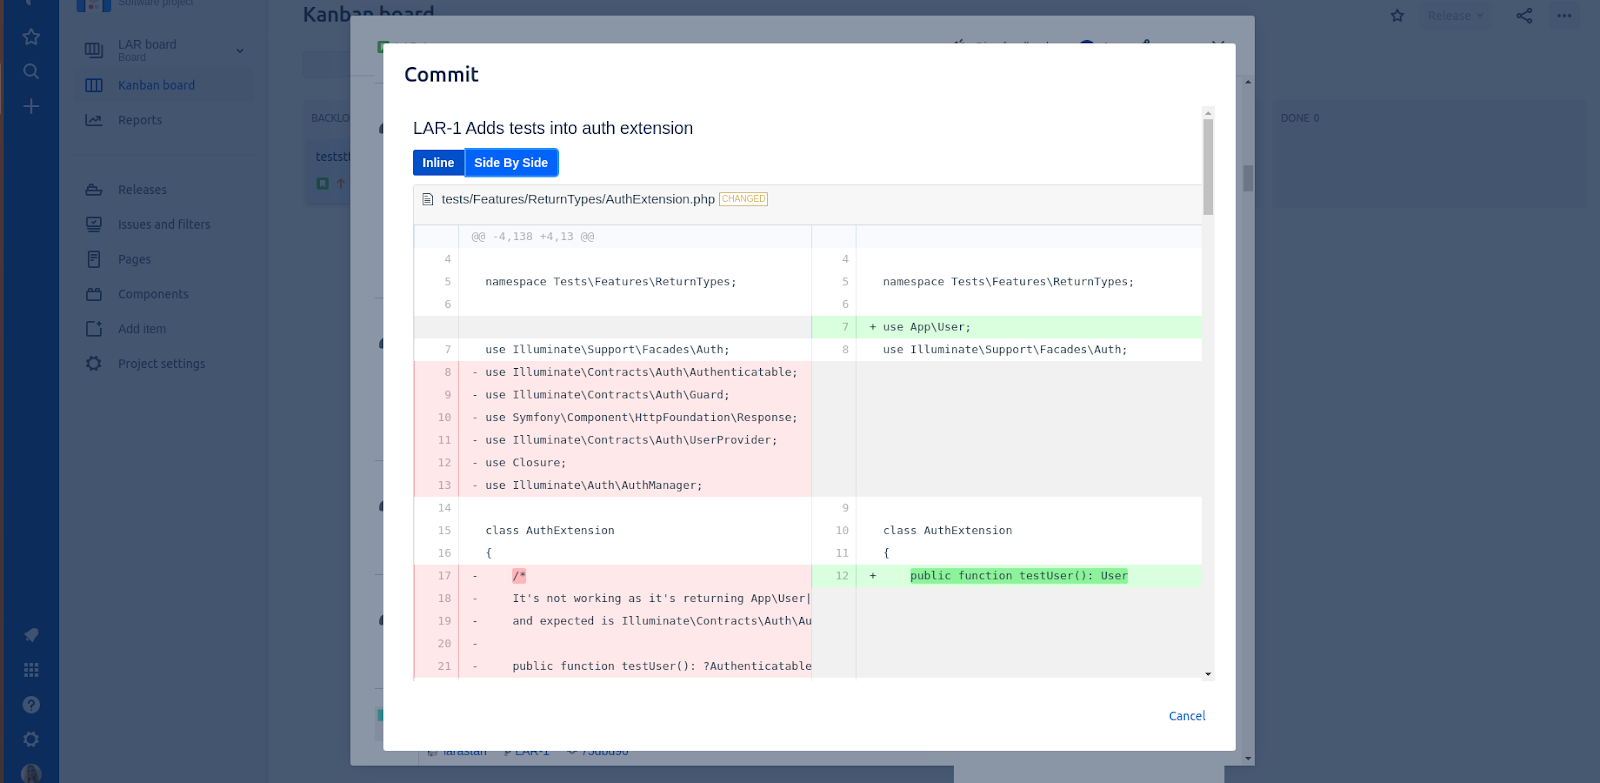1600x783 pixels.
Task: Click the hunk header @@ -4,138 +4,13 @@
Action: [533, 237]
